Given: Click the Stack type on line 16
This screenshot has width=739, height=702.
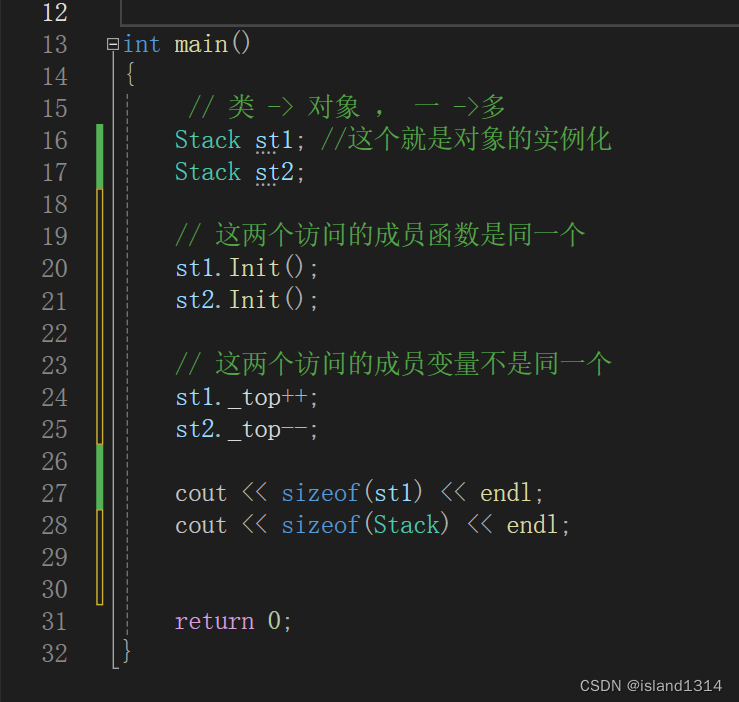Looking at the screenshot, I should [x=208, y=140].
